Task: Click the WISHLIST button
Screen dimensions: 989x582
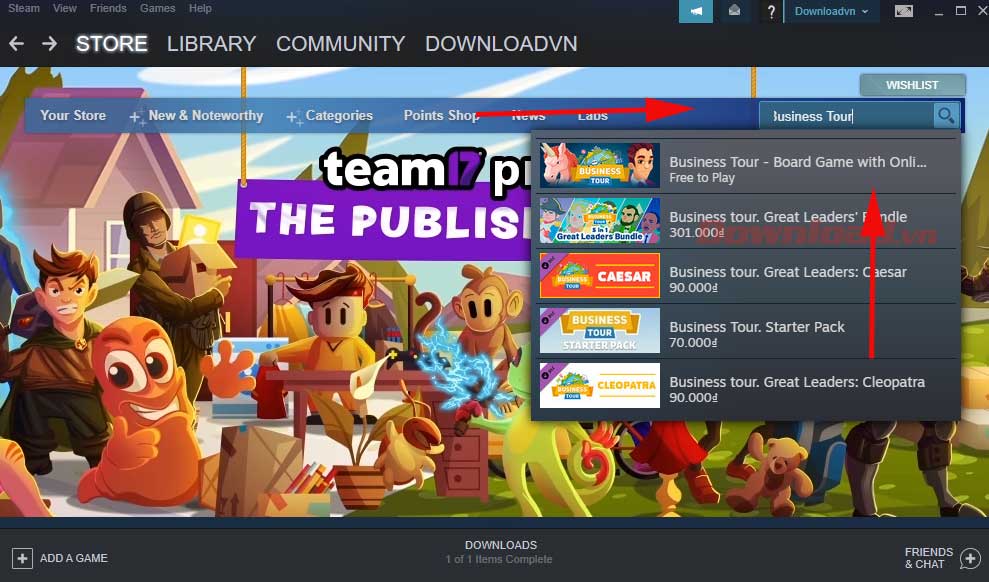Action: (x=912, y=85)
